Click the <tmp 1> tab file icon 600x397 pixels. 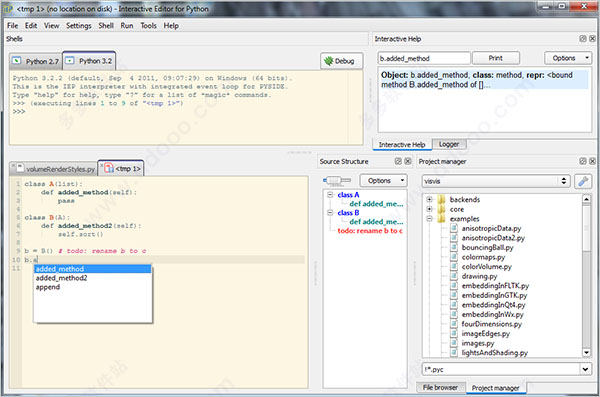click(109, 168)
